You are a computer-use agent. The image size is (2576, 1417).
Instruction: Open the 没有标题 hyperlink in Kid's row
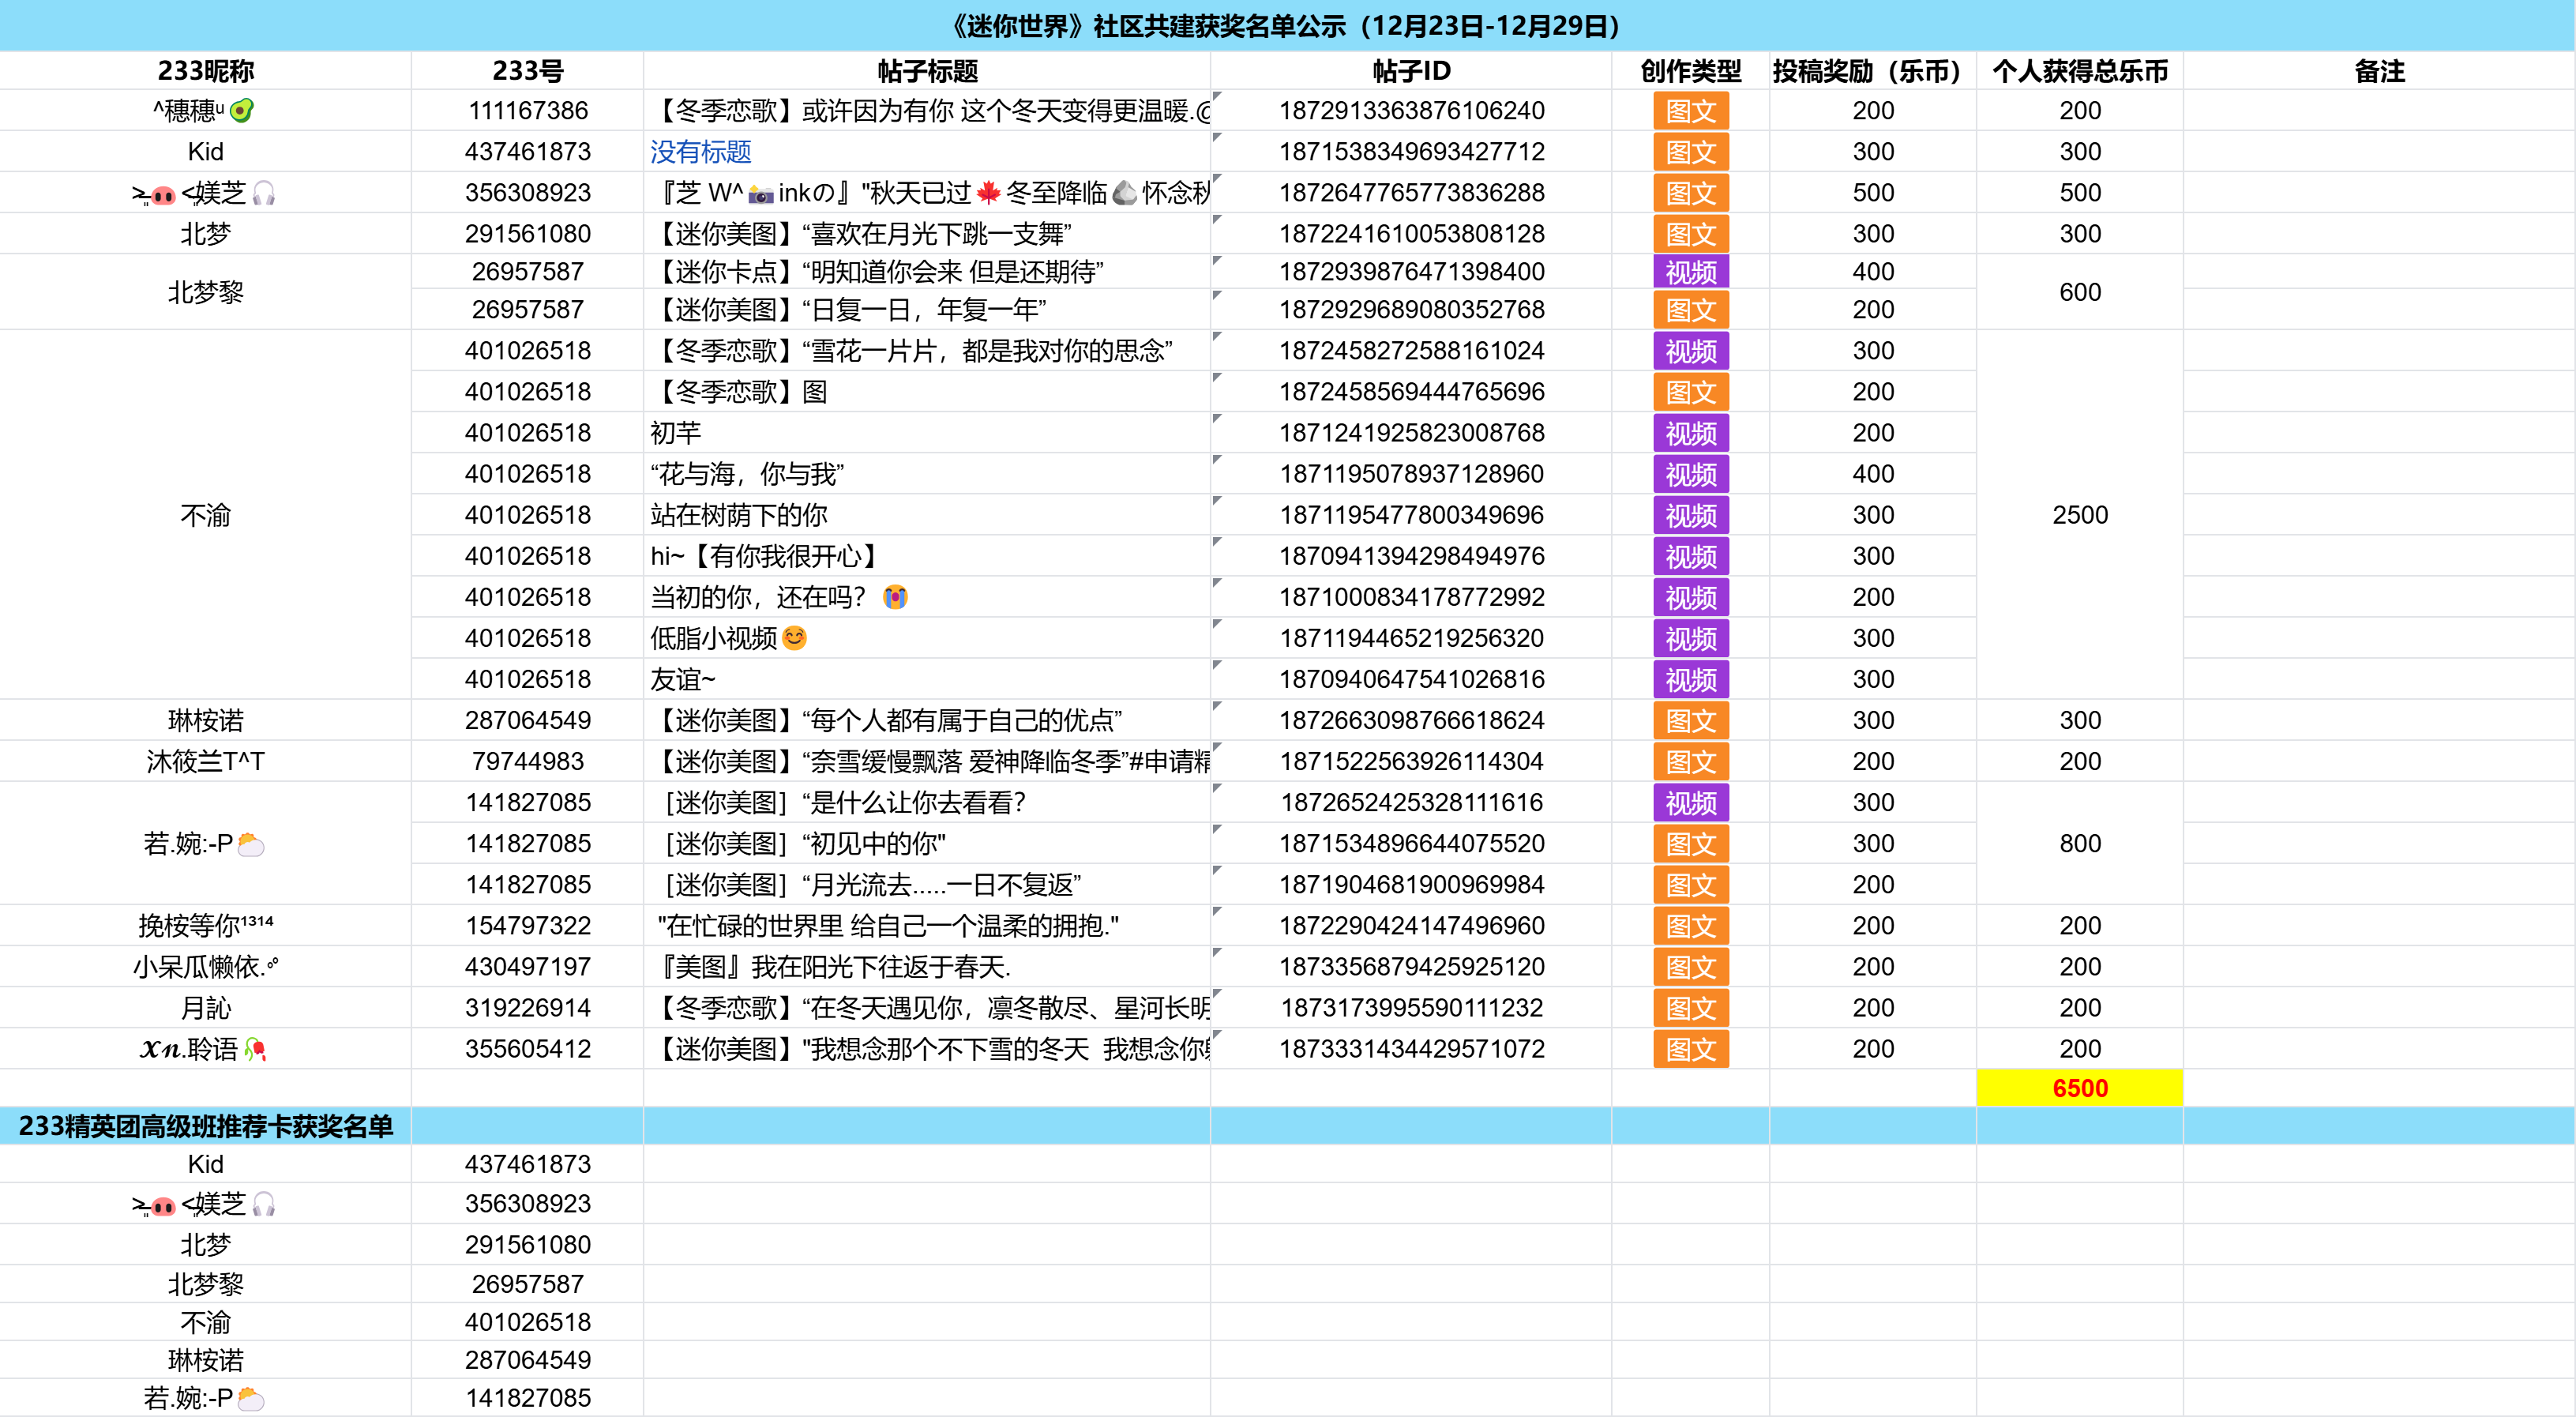pos(700,152)
